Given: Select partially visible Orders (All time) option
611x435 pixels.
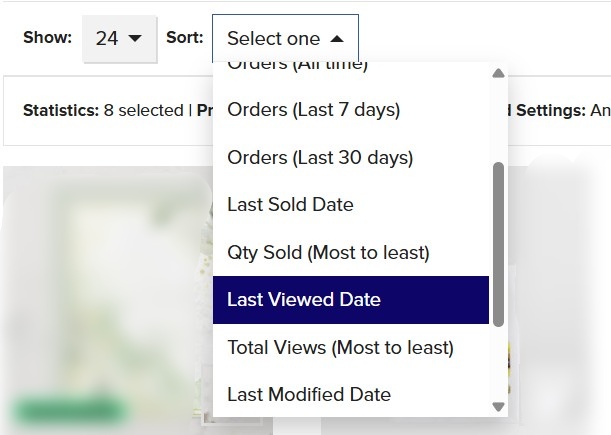Looking at the screenshot, I should point(351,70).
